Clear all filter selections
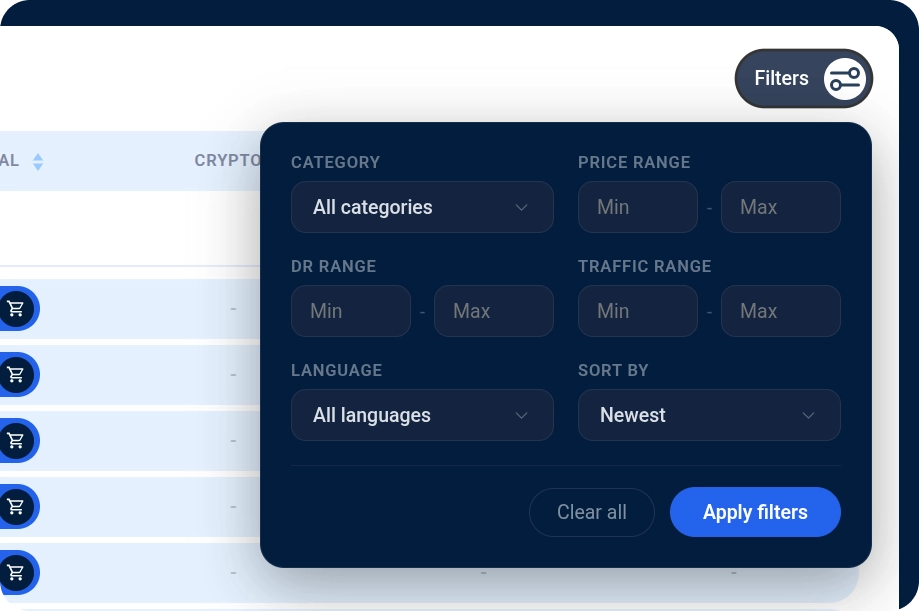919x611 pixels. 591,511
